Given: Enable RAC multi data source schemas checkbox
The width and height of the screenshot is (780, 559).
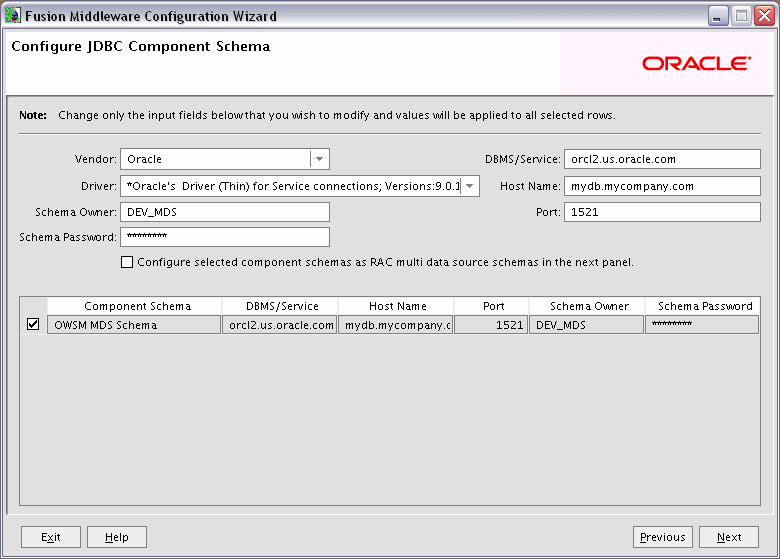Looking at the screenshot, I should click(x=127, y=262).
